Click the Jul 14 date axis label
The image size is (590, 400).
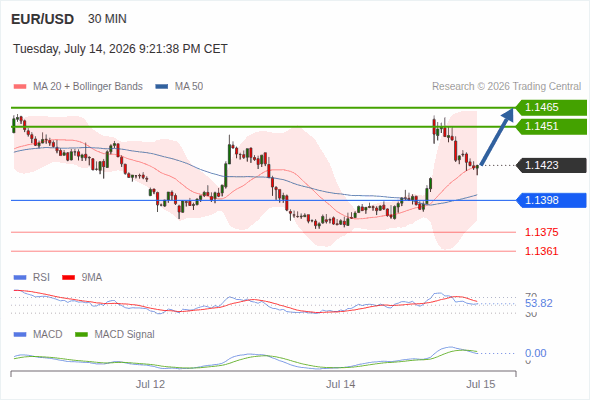click(341, 384)
